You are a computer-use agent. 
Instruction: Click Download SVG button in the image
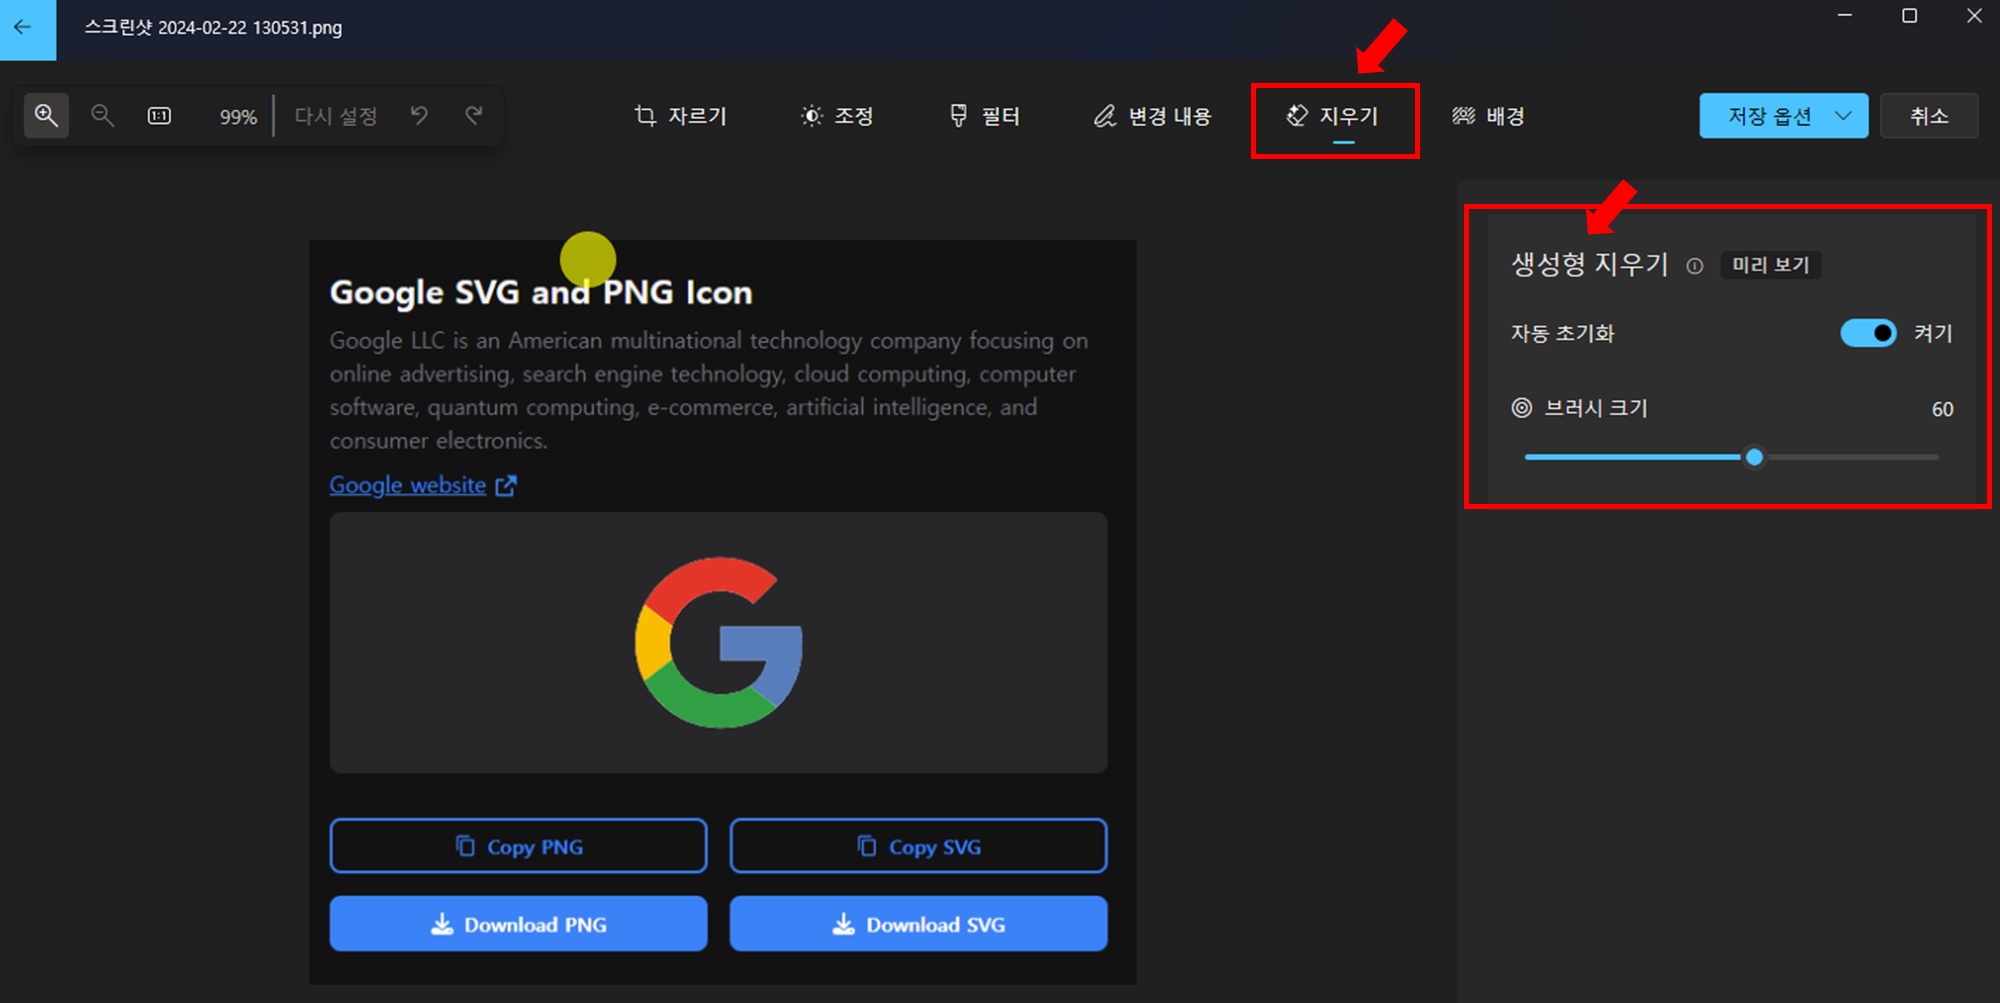[x=918, y=924]
